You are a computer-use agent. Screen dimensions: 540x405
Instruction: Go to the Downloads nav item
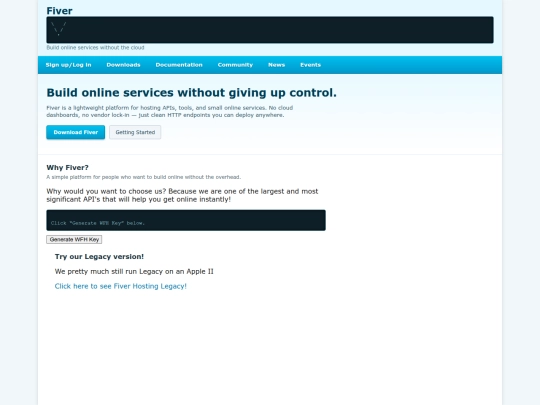123,65
